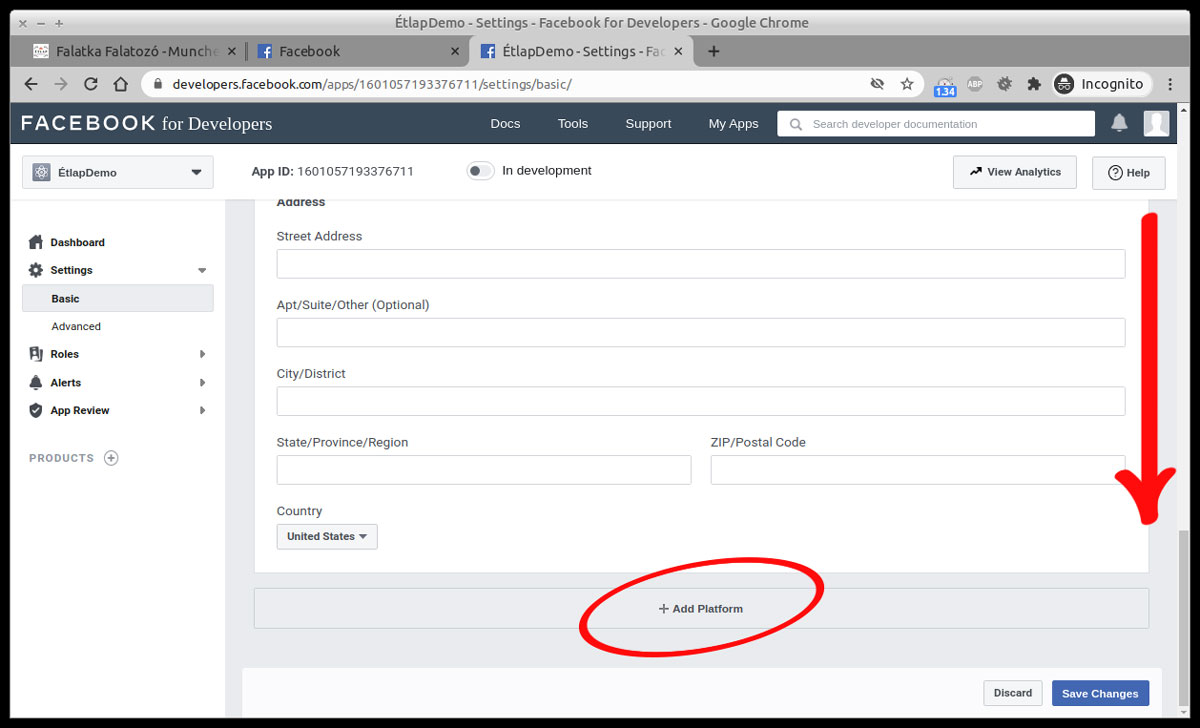The width and height of the screenshot is (1200, 728).
Task: Click the plus icon next to Products
Action: (111, 458)
